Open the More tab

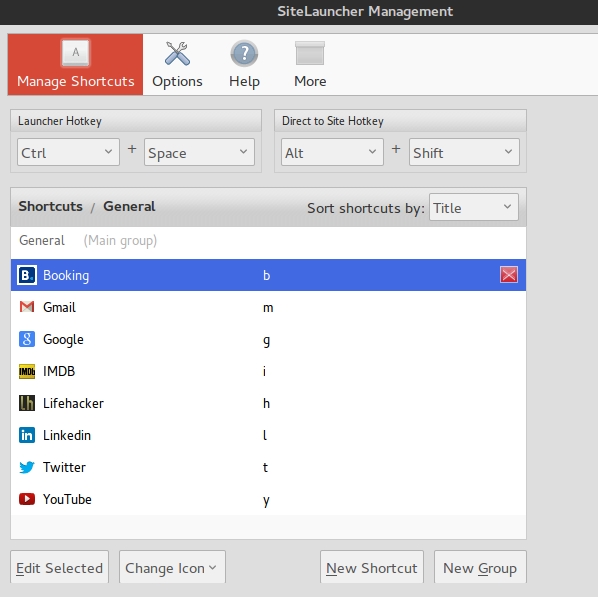tap(310, 64)
